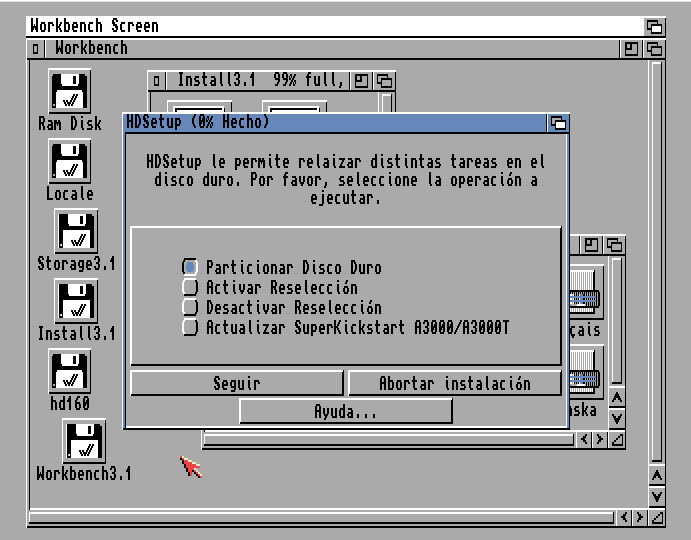This screenshot has width=691, height=540.
Task: Click HDSetup window depth gadget
Action: (558, 123)
